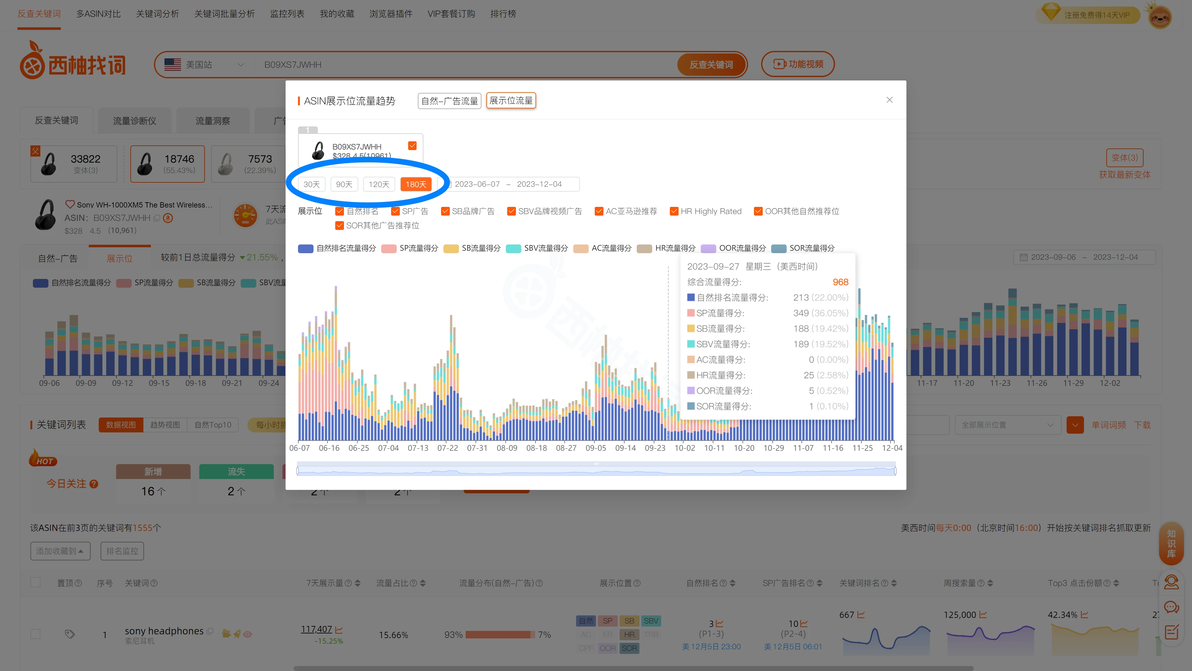Switch to 自然-广告流量 tab in dialog
This screenshot has width=1192, height=671.
coord(449,100)
